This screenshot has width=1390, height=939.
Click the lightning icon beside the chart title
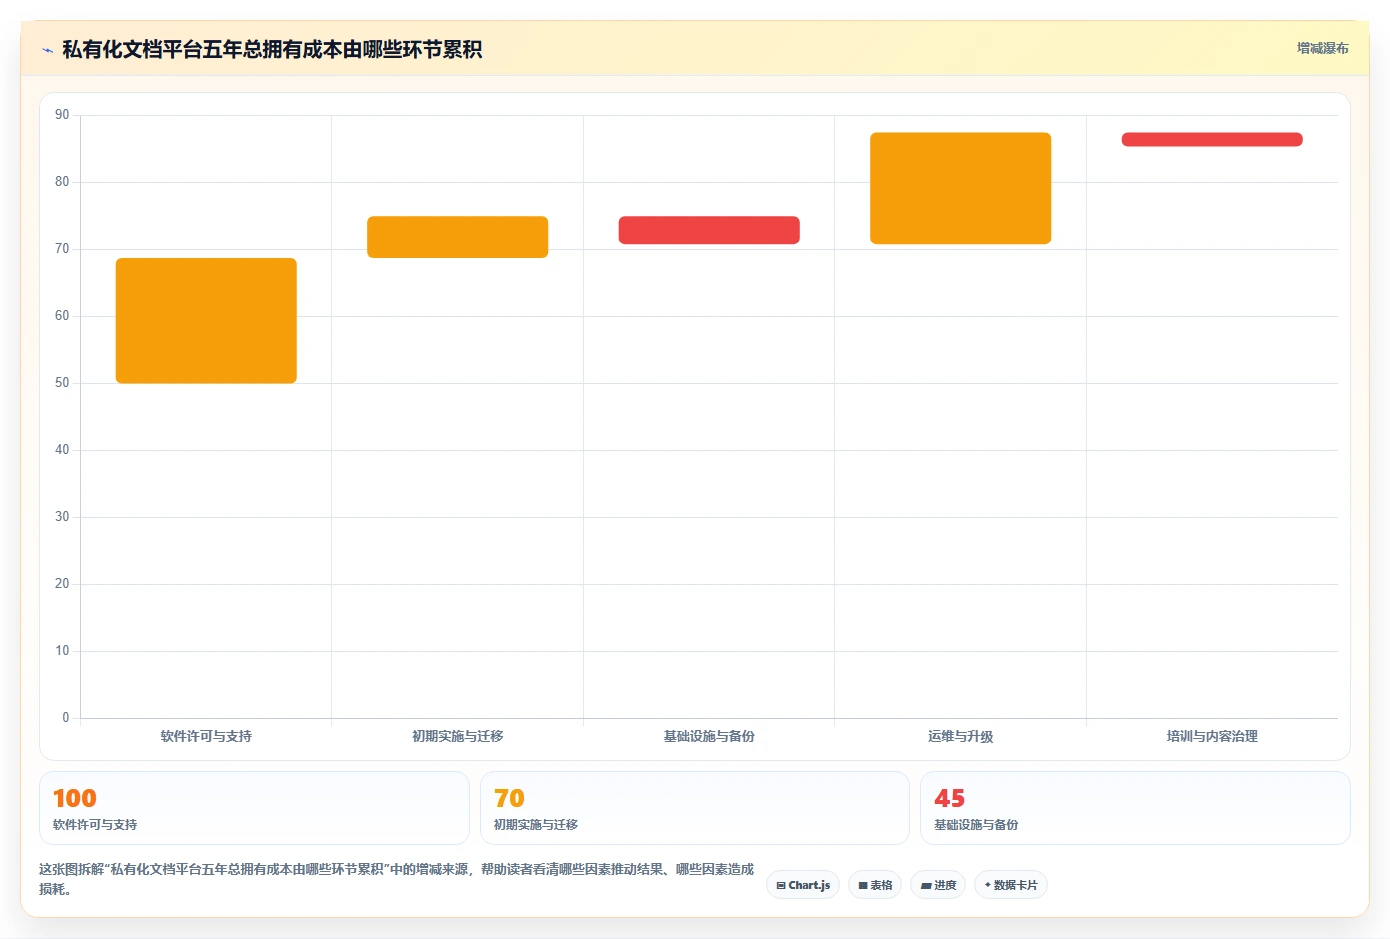(x=47, y=50)
